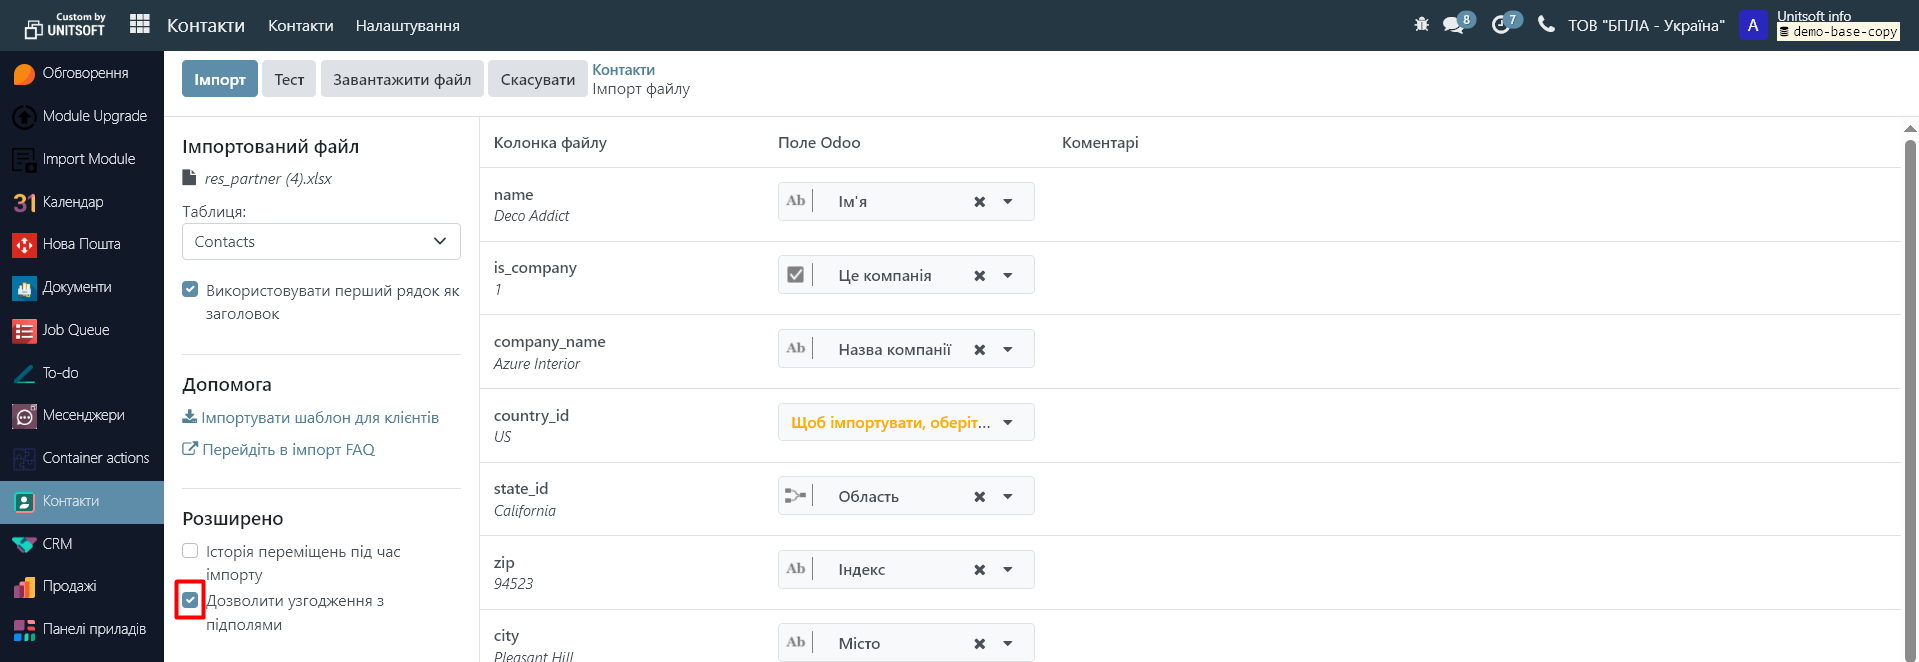Expand the Contacts sheet dropdown

click(321, 242)
